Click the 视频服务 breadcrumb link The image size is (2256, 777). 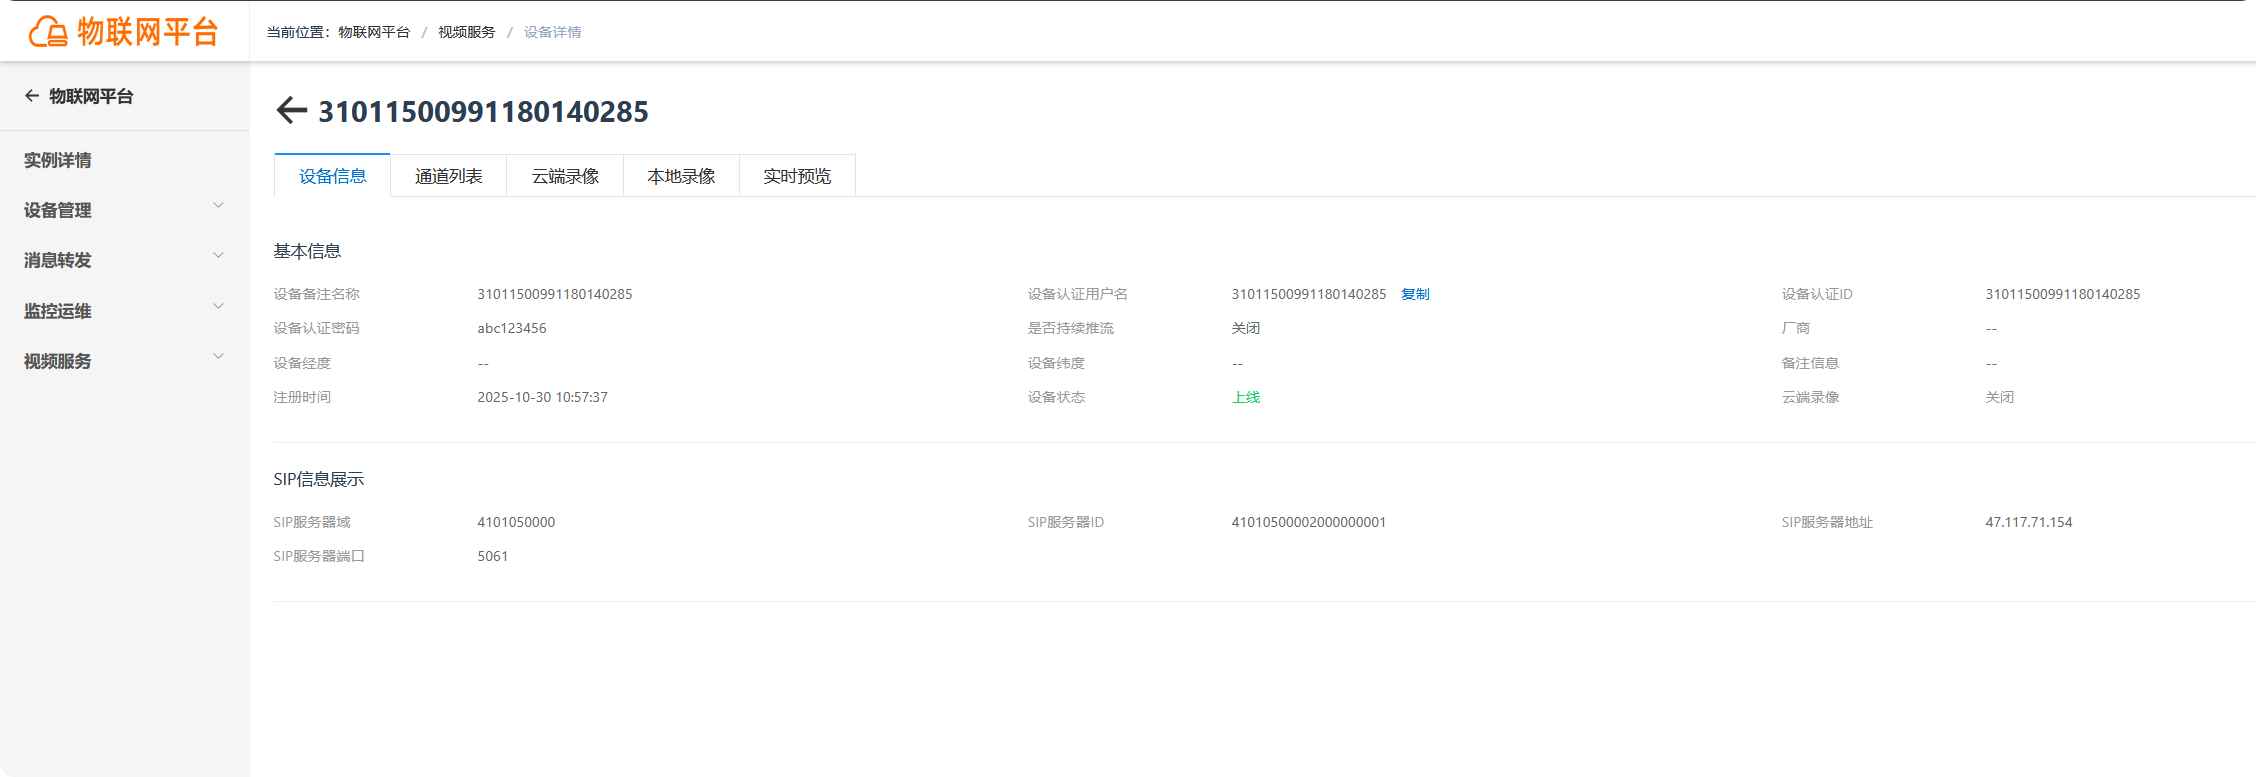point(466,32)
